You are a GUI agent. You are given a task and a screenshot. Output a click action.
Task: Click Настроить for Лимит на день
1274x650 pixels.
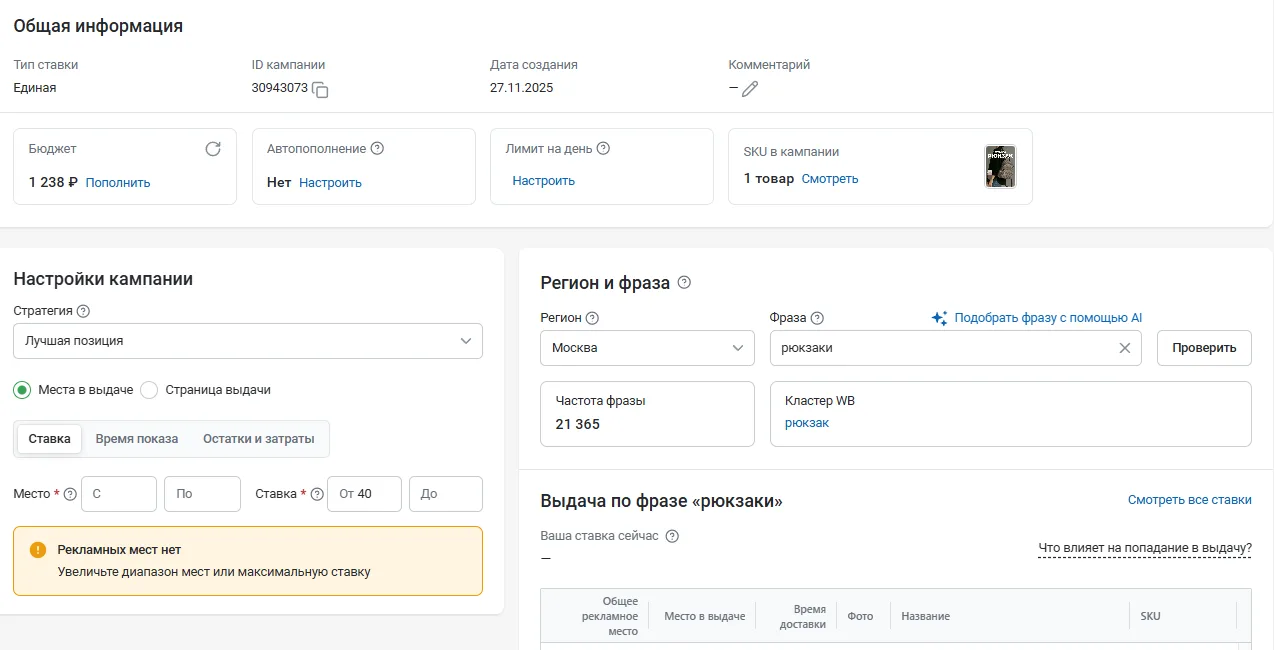543,181
